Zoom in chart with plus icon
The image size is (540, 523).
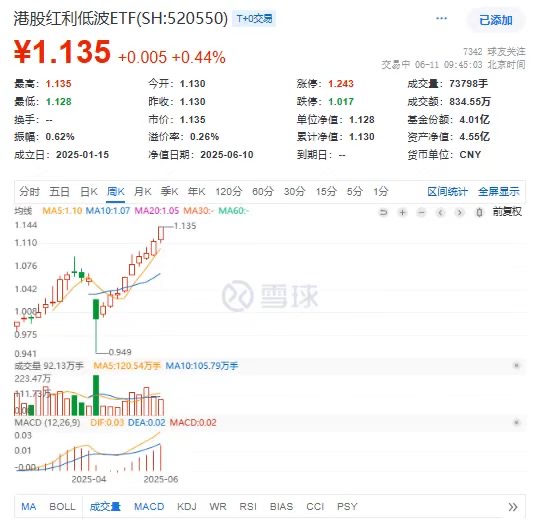402,212
